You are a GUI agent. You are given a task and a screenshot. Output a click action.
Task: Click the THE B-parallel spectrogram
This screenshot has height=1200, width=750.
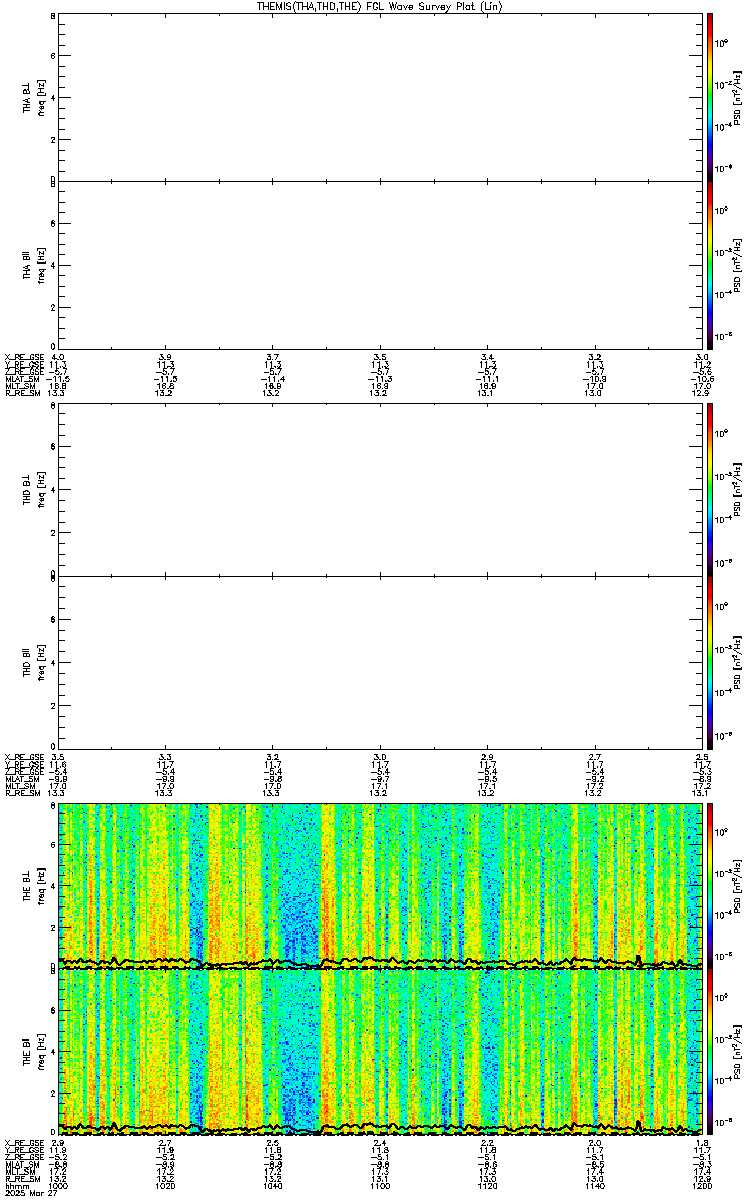pos(380,1053)
